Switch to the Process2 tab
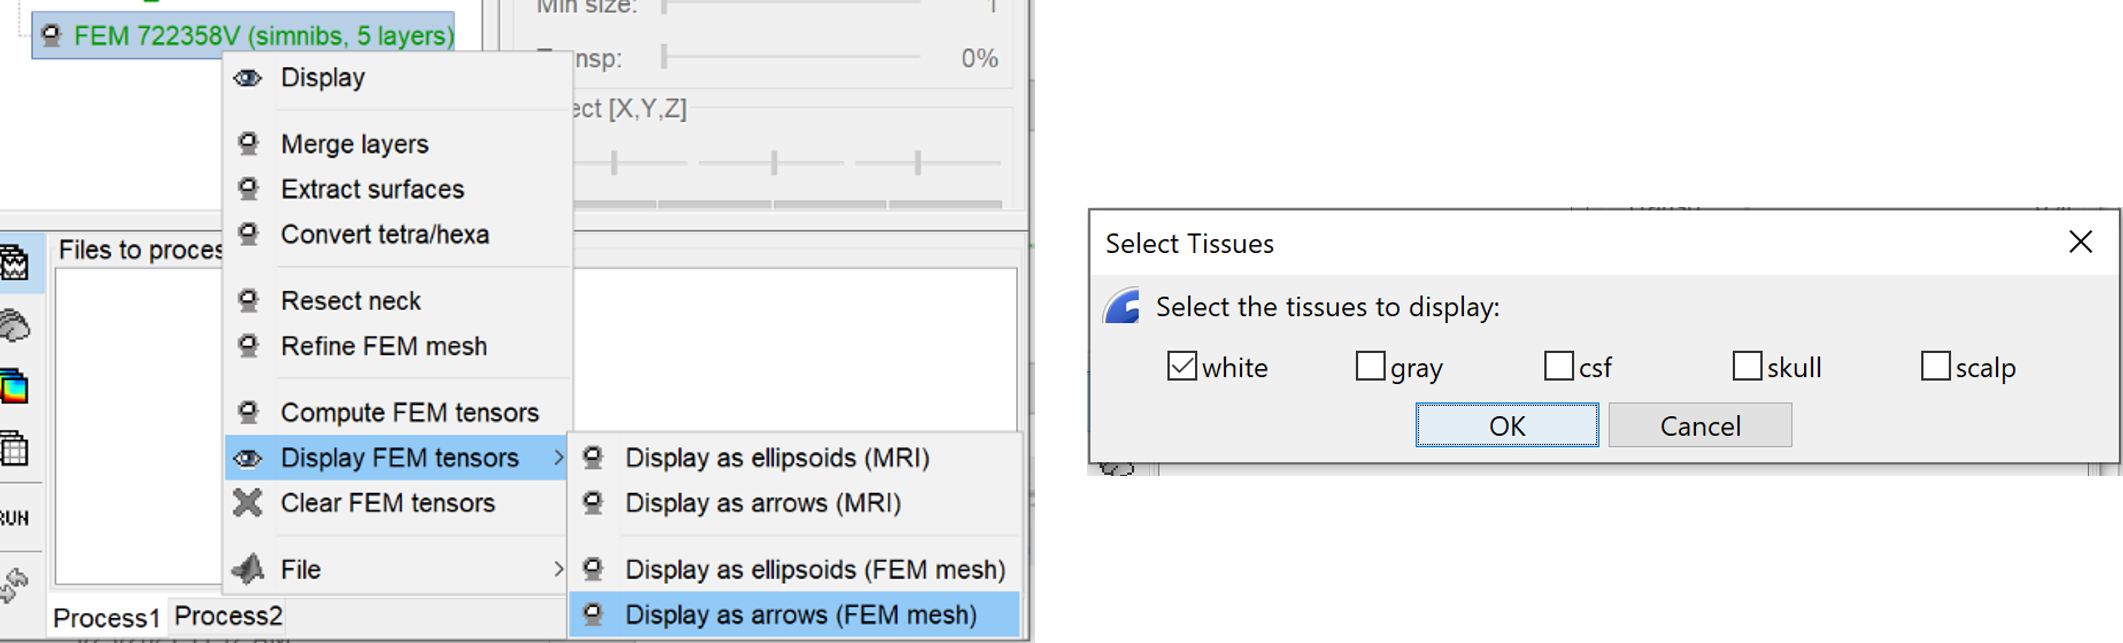The height and width of the screenshot is (643, 2123). [228, 616]
